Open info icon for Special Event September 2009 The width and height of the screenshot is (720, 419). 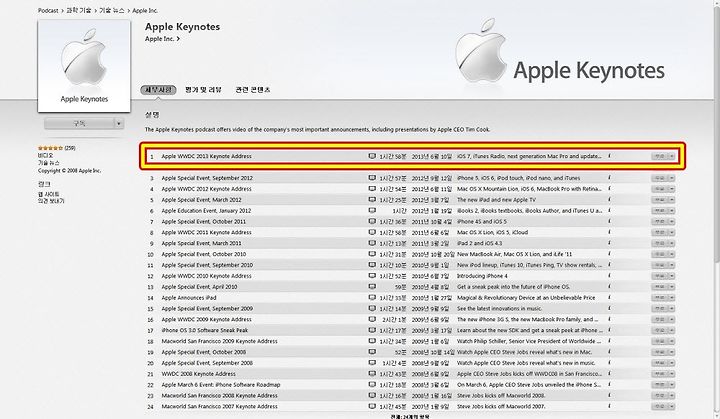[609, 308]
